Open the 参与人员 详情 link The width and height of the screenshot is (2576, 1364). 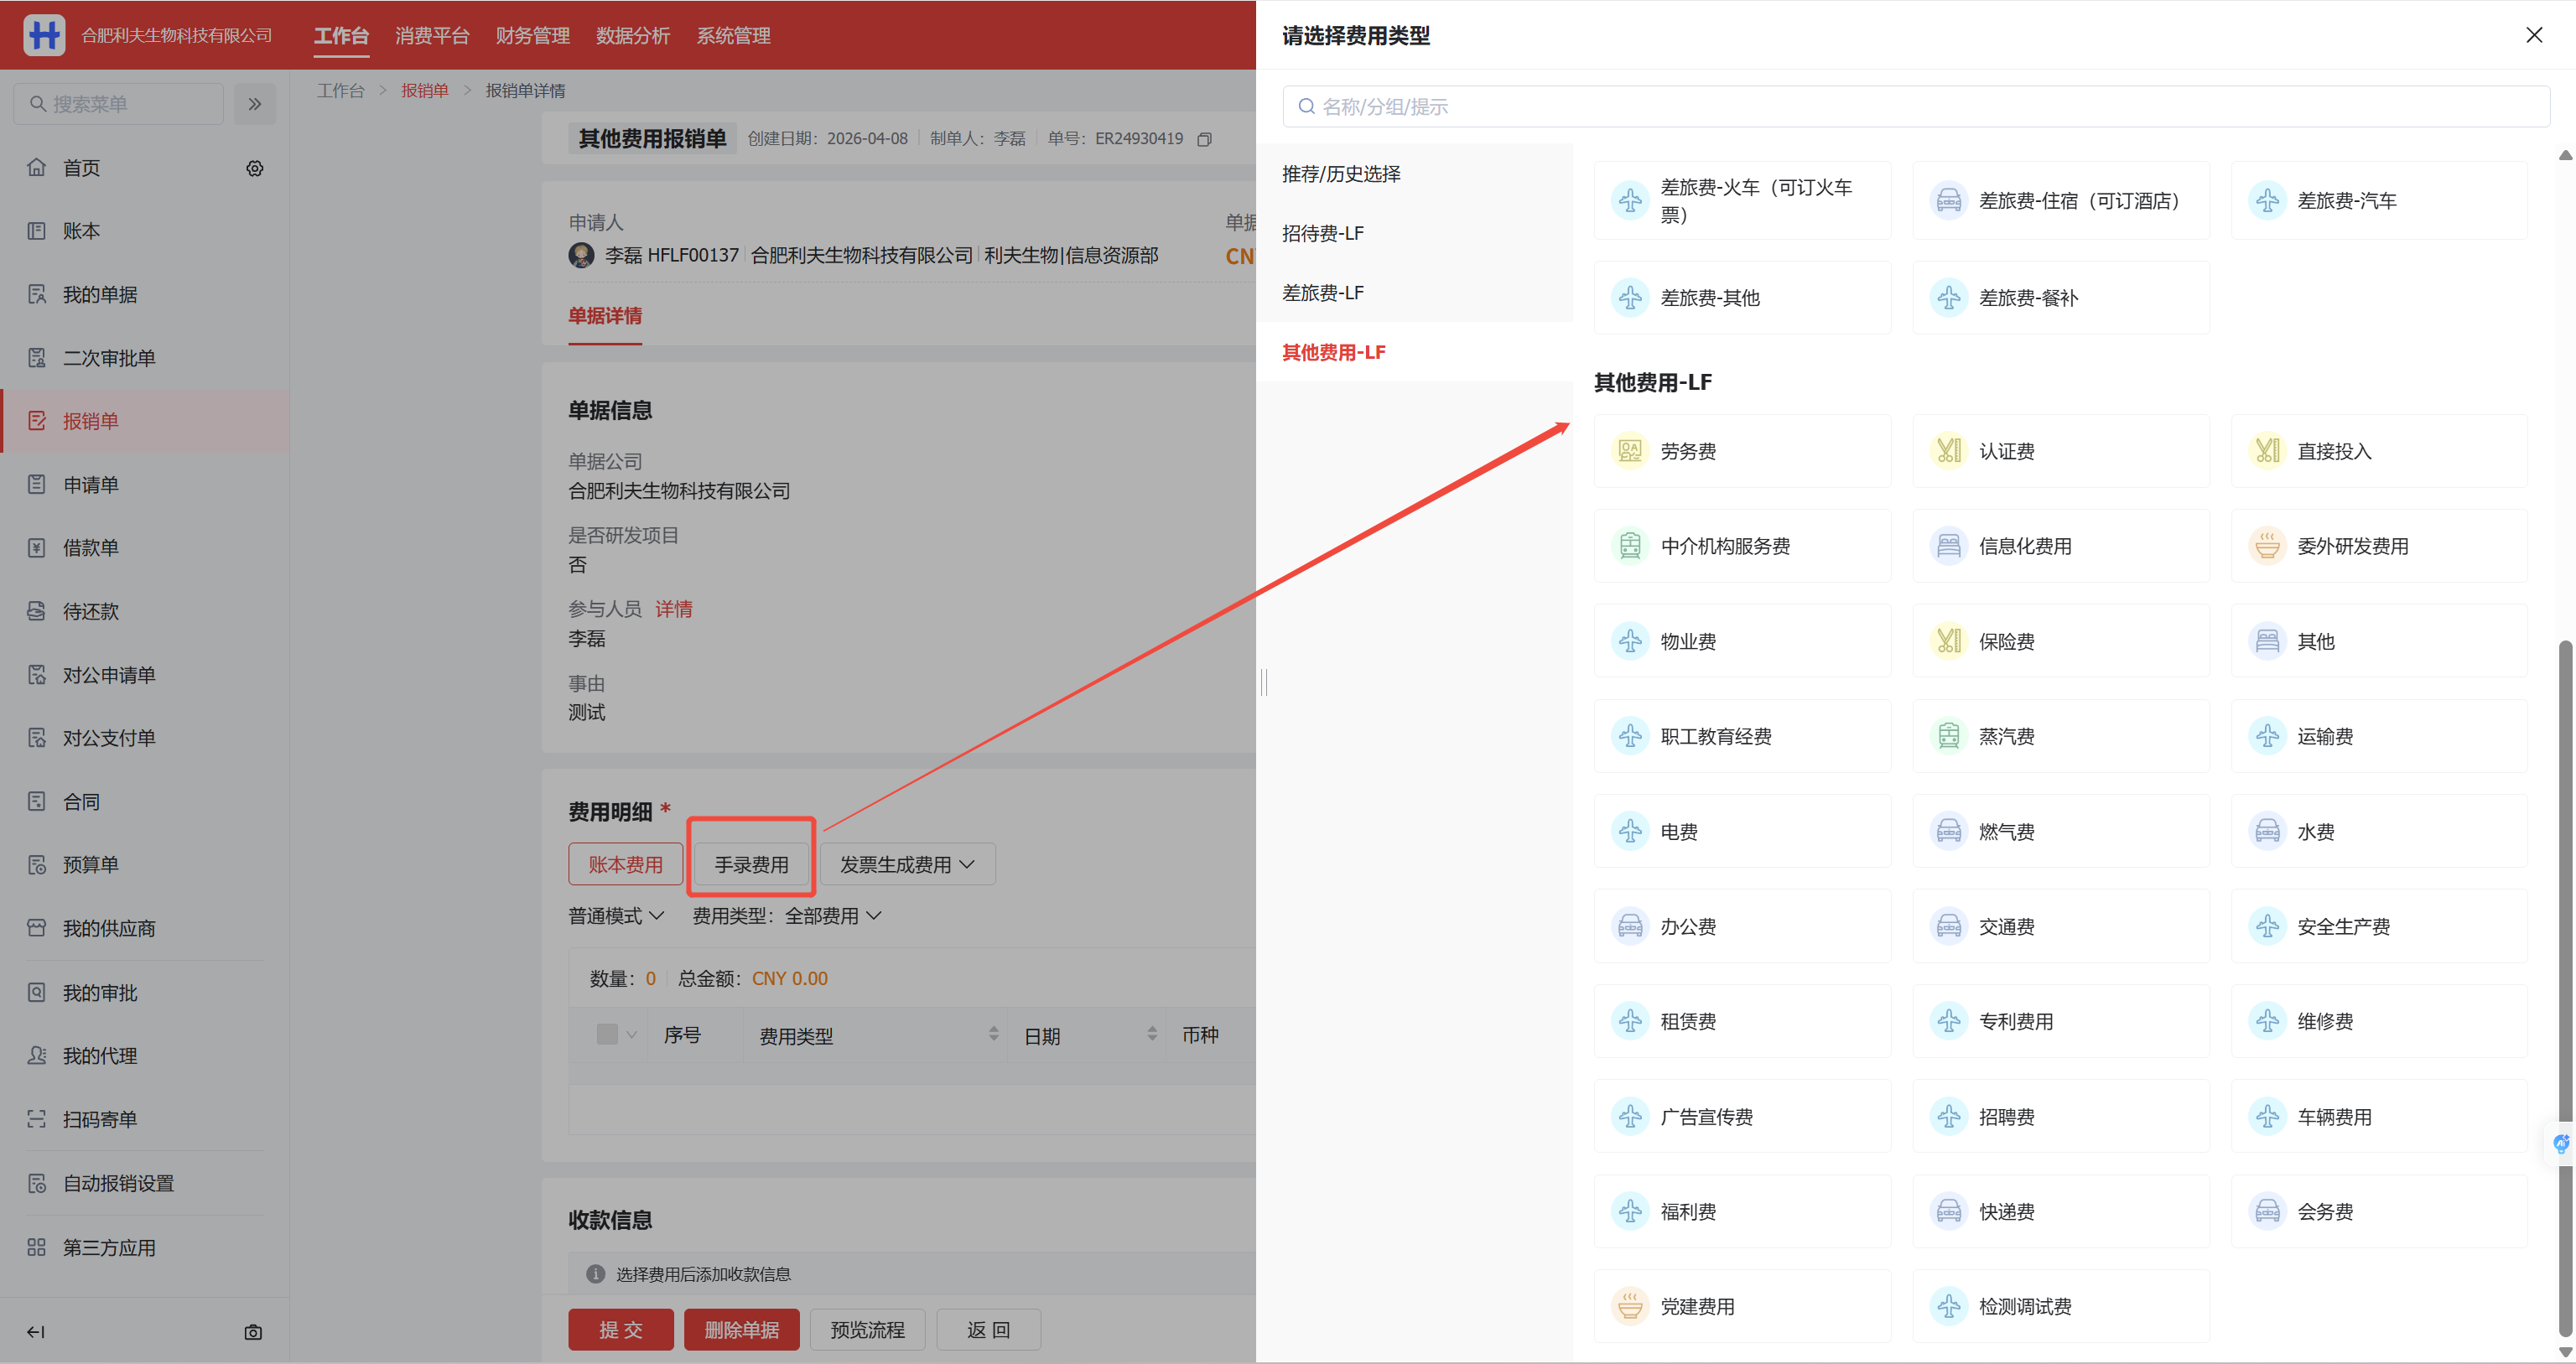(x=673, y=609)
